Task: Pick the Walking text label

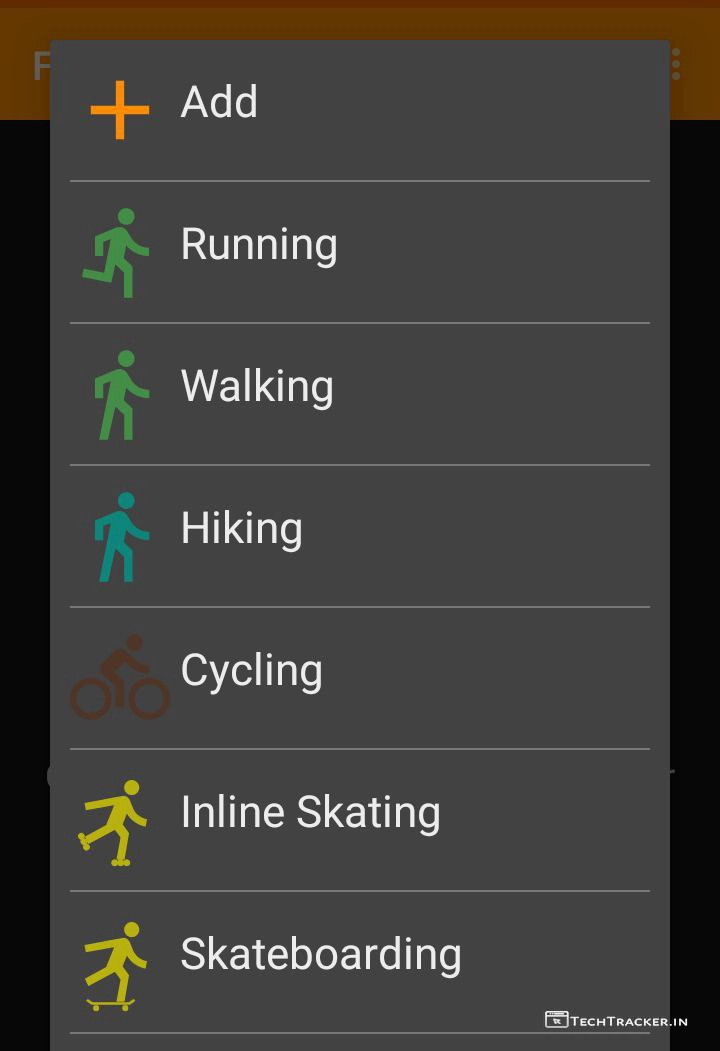Action: click(x=257, y=387)
